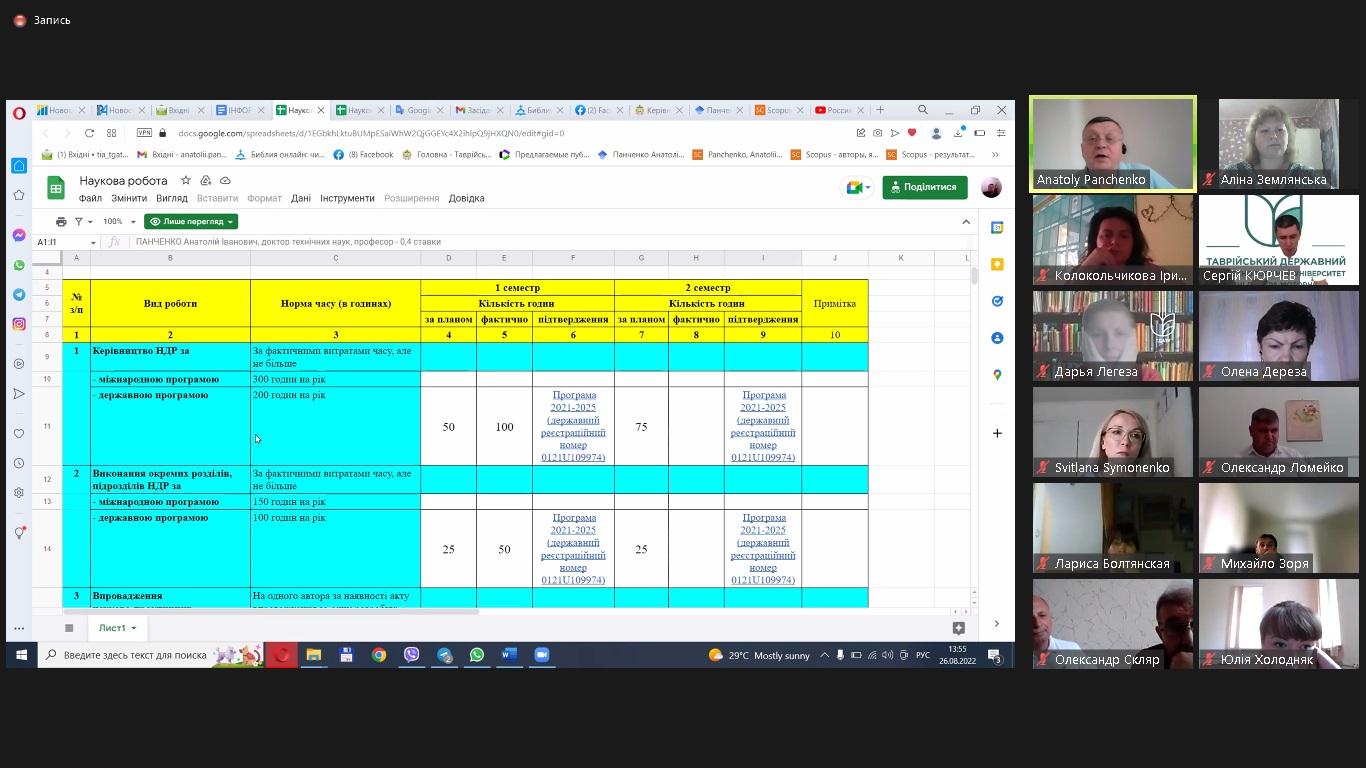Open Google Meet camera icon in header
Screen dimensions: 1366x770
point(857,187)
